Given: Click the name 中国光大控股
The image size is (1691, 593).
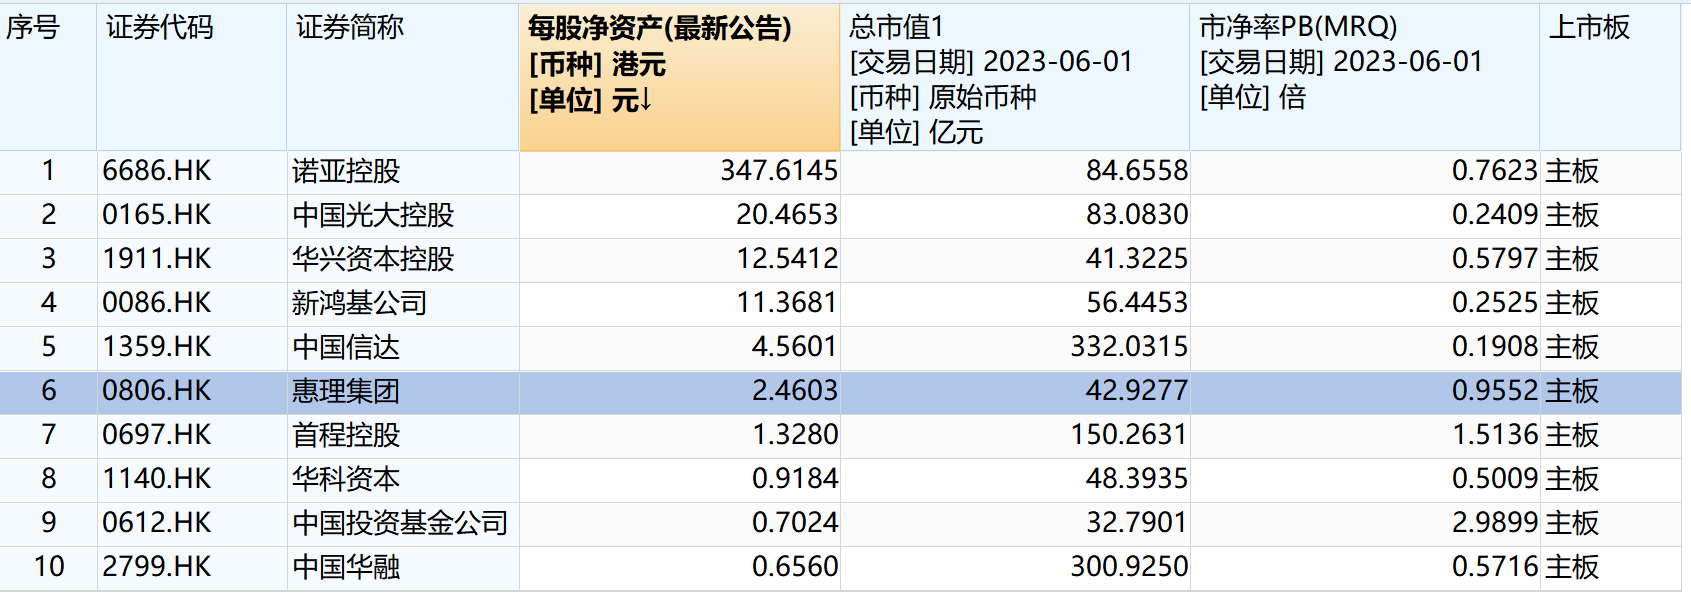Looking at the screenshot, I should 373,215.
